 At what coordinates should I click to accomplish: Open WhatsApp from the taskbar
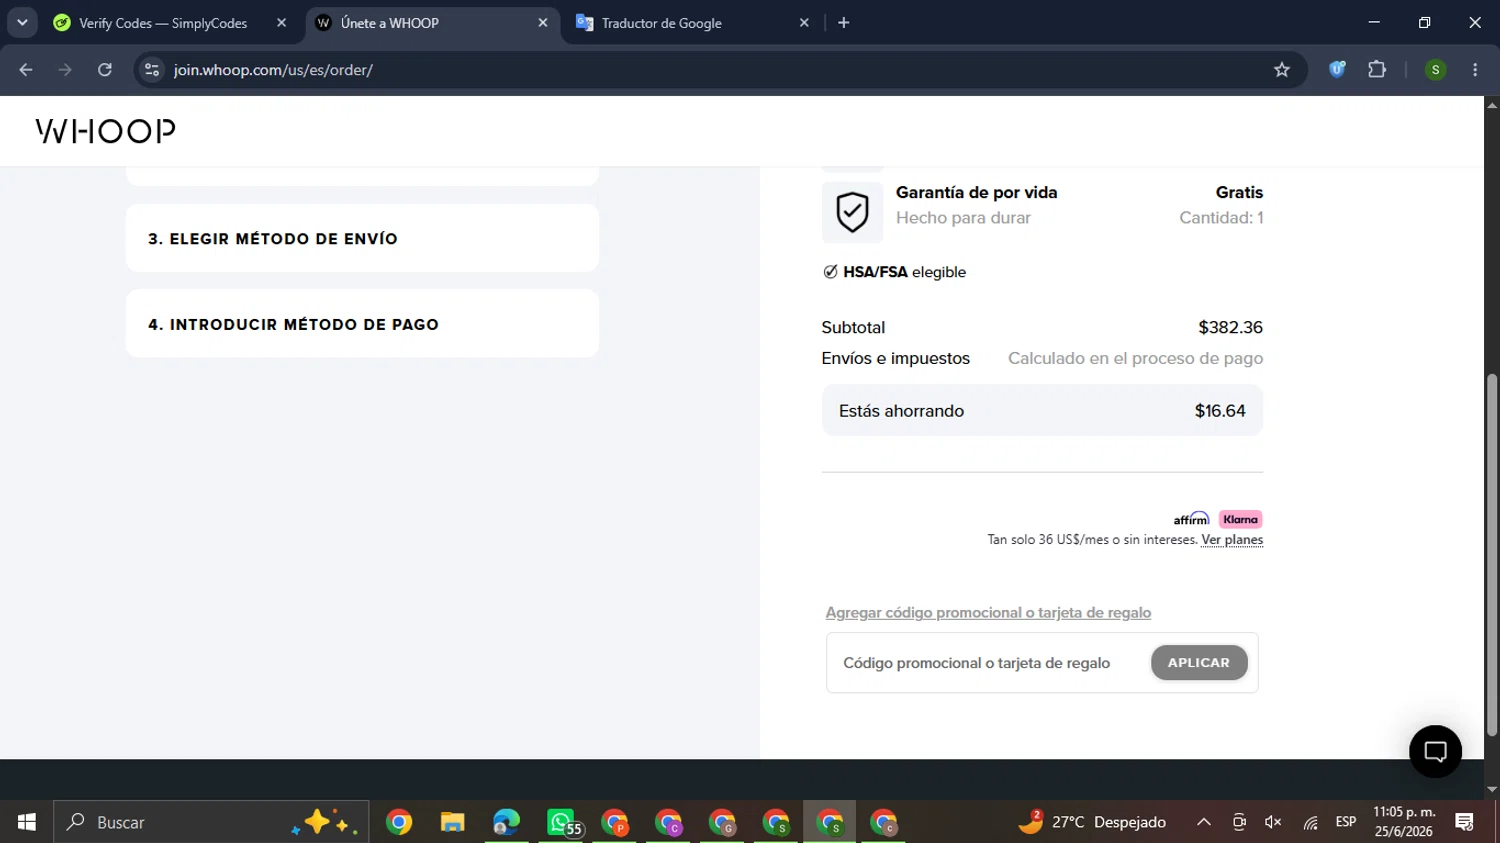(561, 822)
